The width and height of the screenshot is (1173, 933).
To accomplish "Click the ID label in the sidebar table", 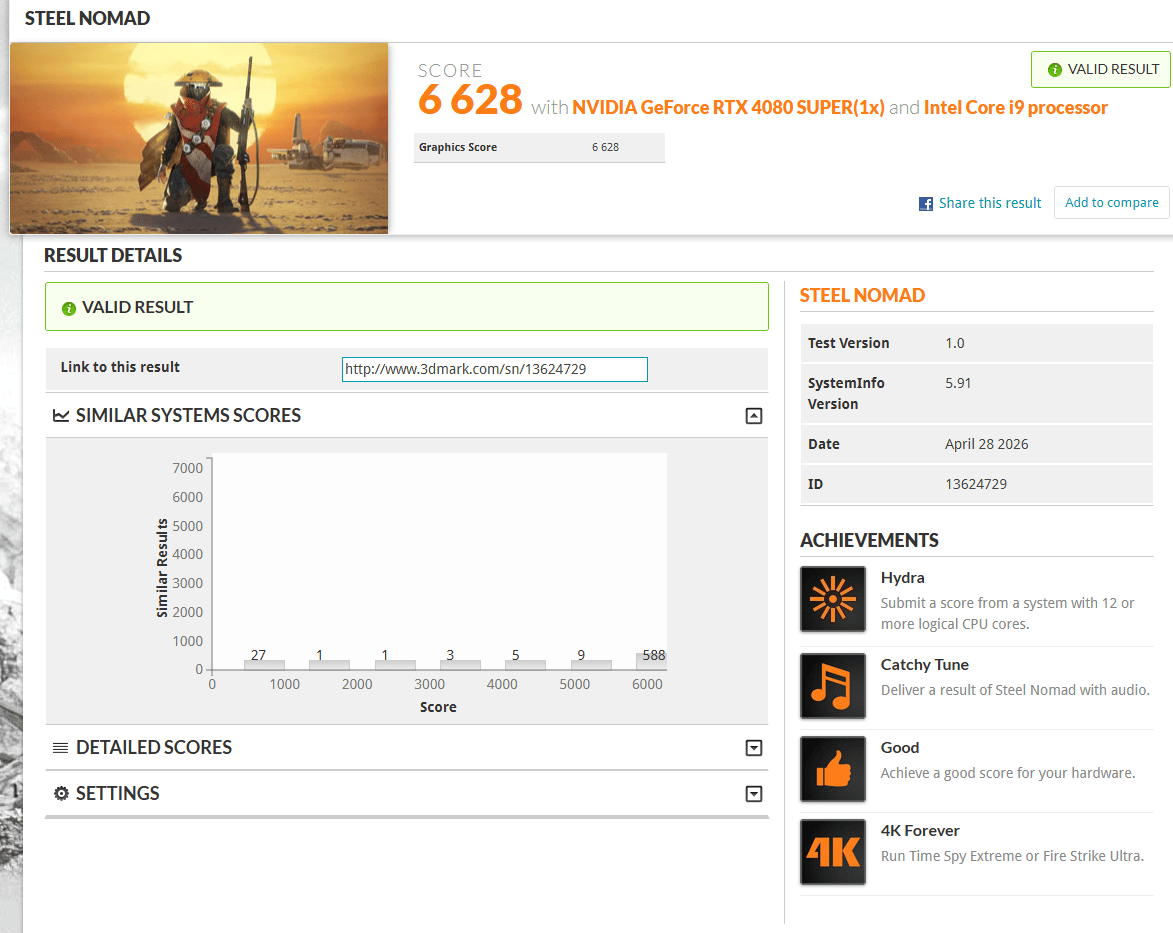I will tap(815, 484).
